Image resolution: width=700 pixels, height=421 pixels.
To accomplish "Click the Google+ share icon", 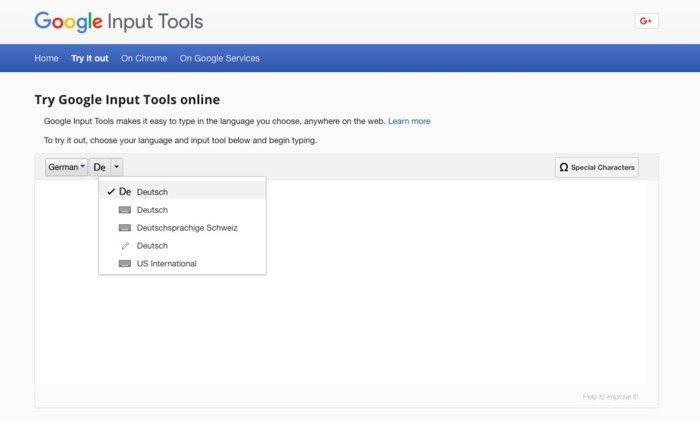I will [646, 21].
